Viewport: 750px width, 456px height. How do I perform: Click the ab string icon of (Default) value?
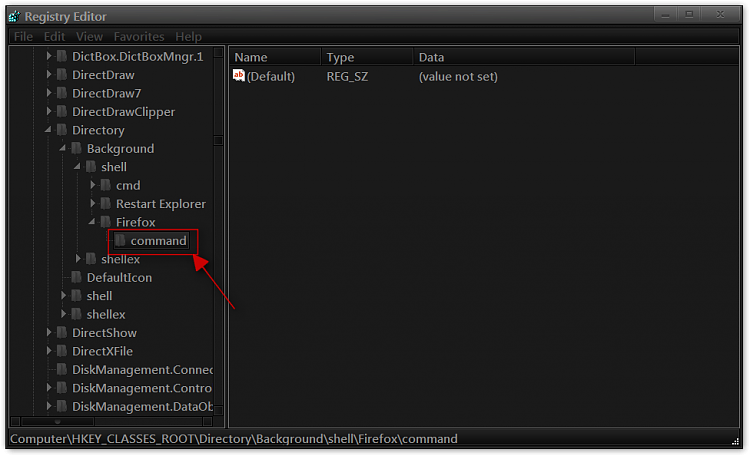pos(239,76)
